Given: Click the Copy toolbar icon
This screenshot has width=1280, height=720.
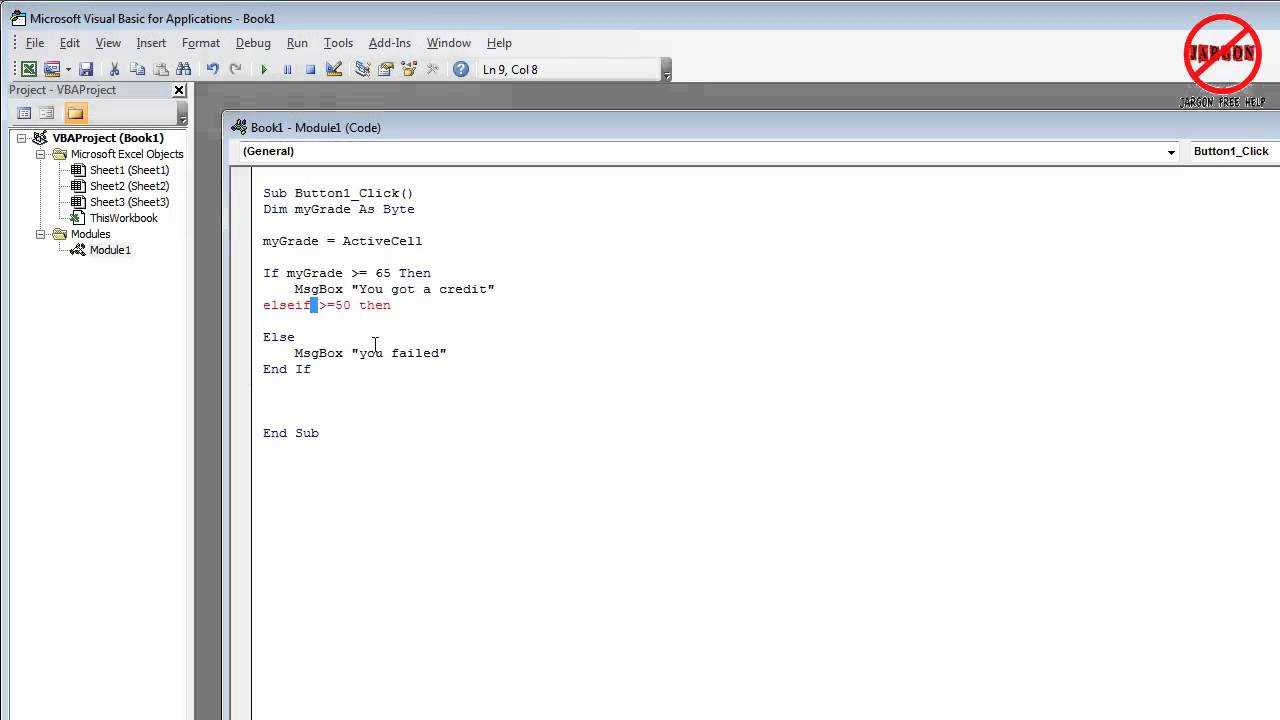Looking at the screenshot, I should pos(137,69).
